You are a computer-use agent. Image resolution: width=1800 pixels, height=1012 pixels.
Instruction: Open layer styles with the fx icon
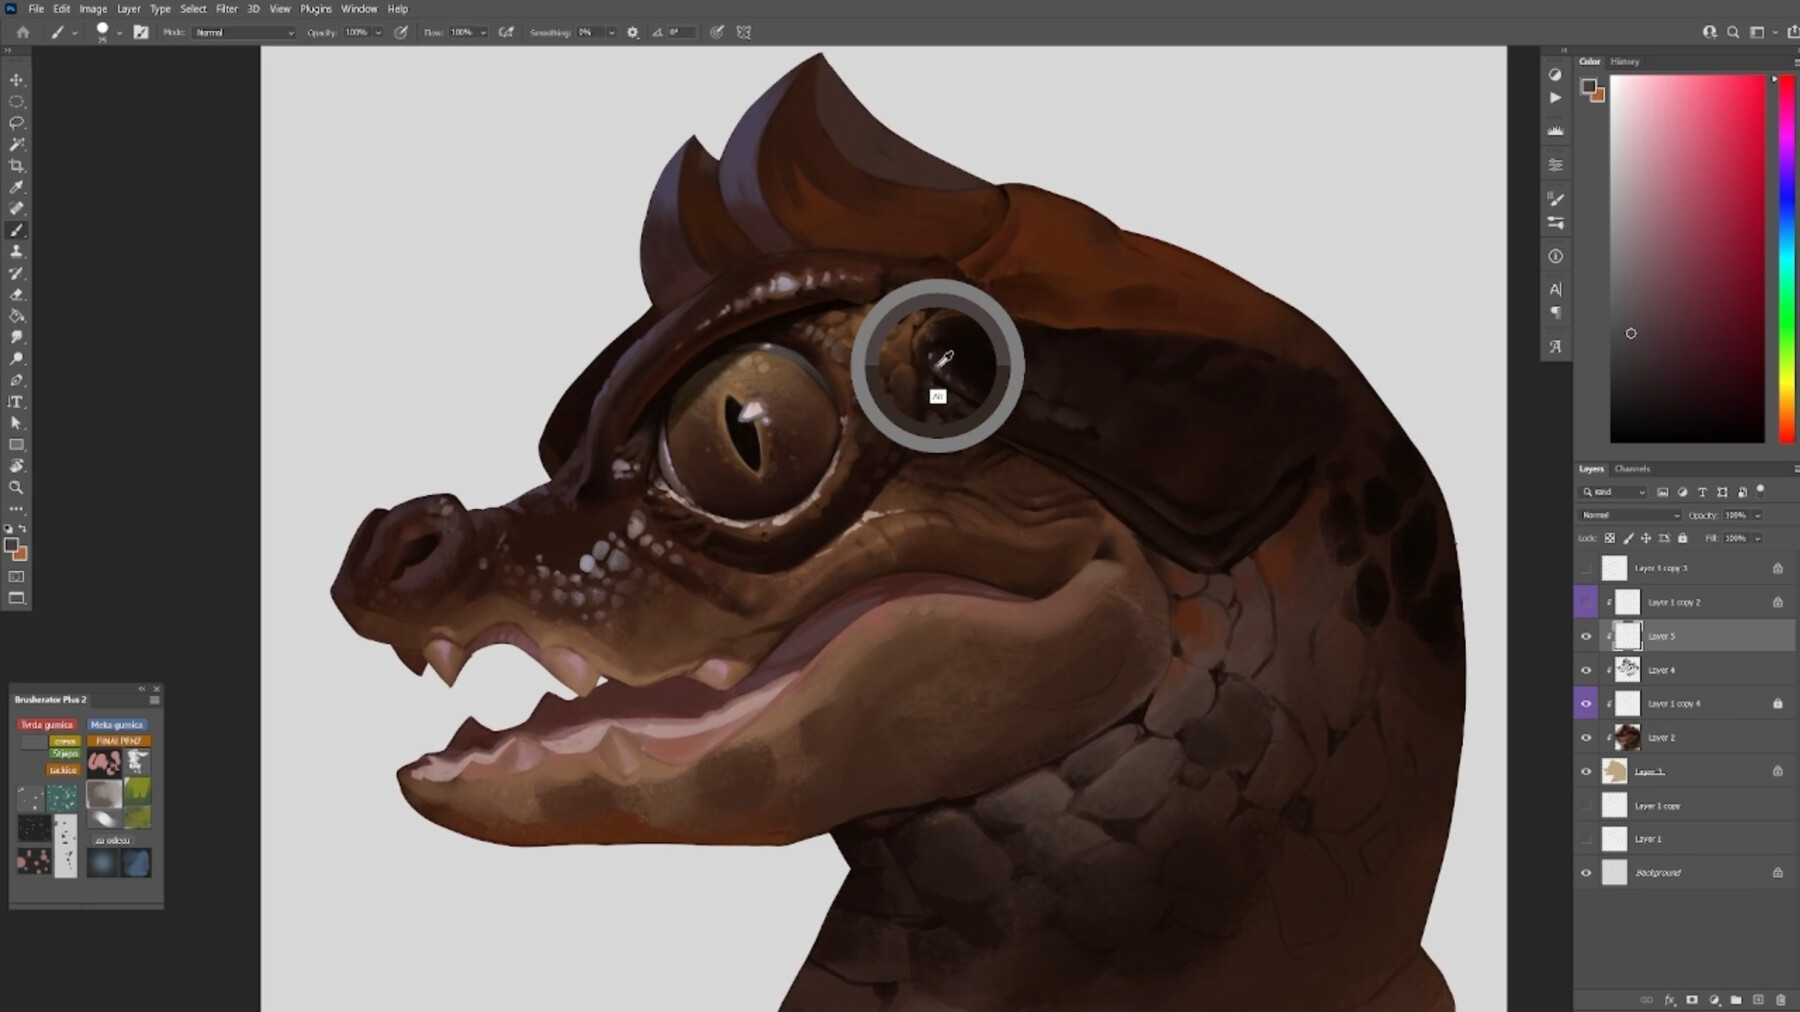coord(1668,999)
